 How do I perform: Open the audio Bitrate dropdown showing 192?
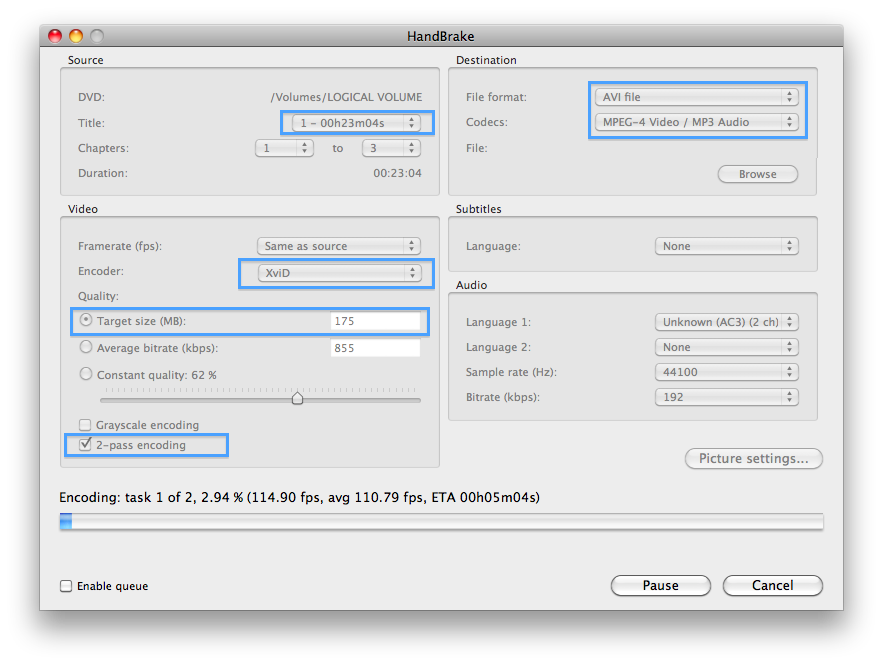click(x=727, y=397)
